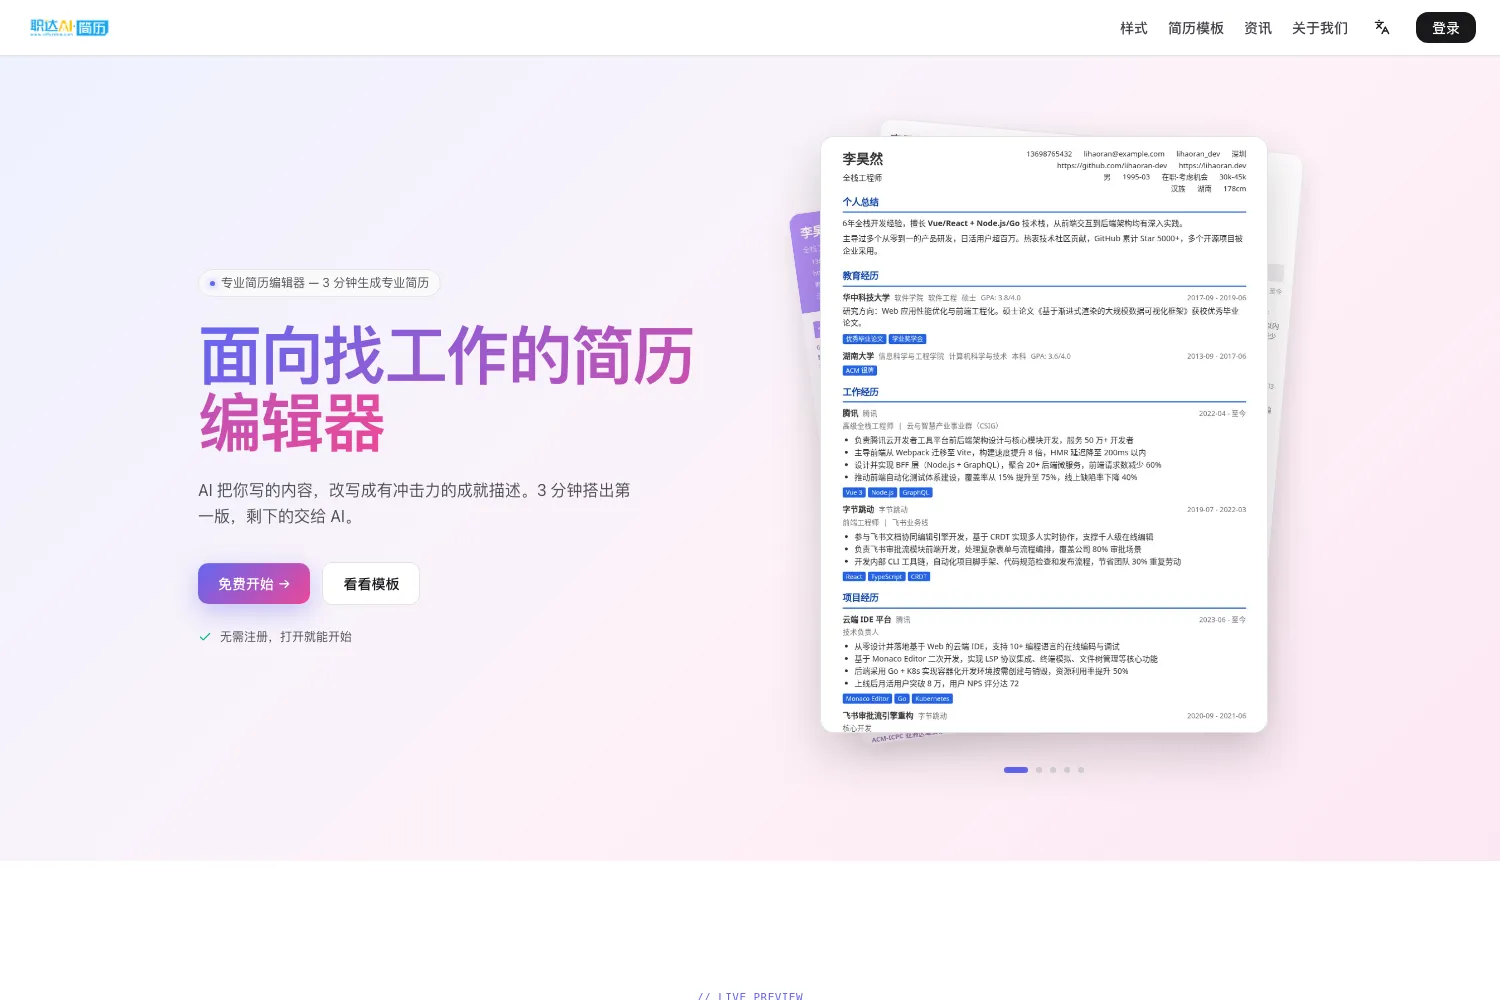Click the ACM 银牌 tag
1500x1000 pixels.
pos(860,371)
